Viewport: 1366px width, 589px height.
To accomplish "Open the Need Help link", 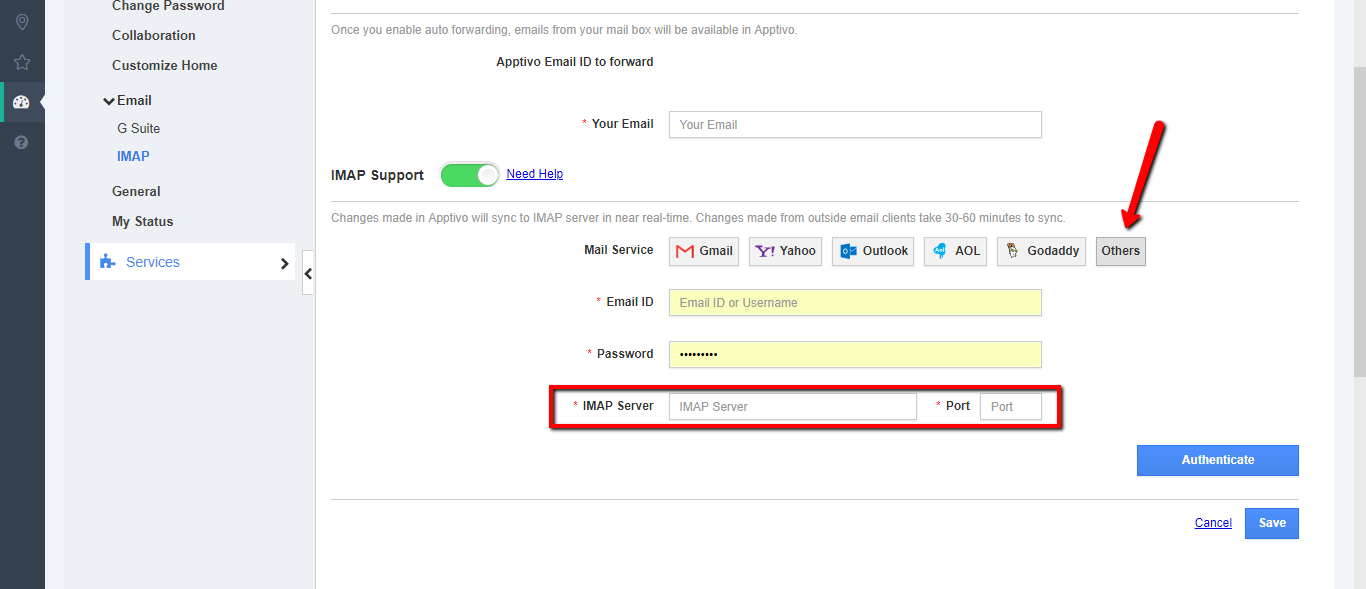I will coord(534,174).
